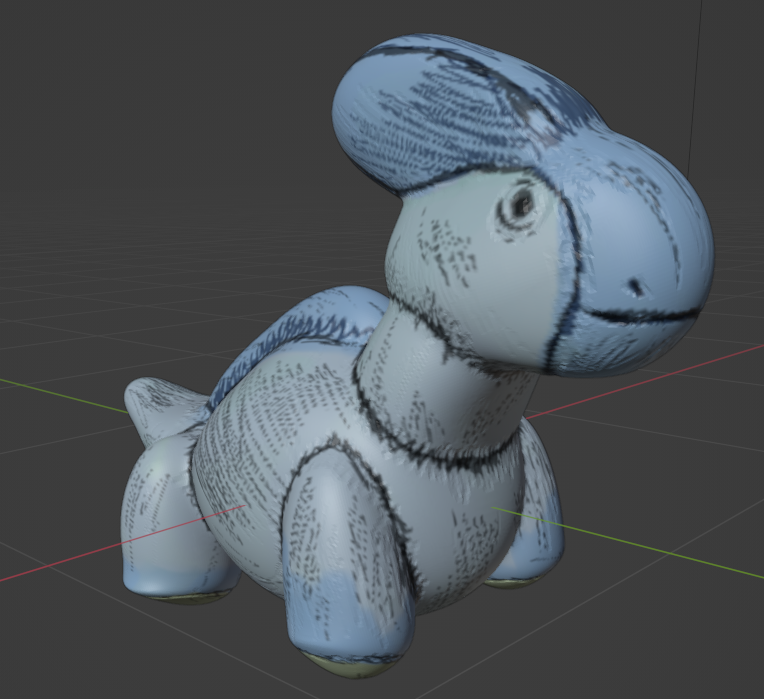This screenshot has height=699, width=764.
Task: Click the black mouth line on snout
Action: pos(640,318)
